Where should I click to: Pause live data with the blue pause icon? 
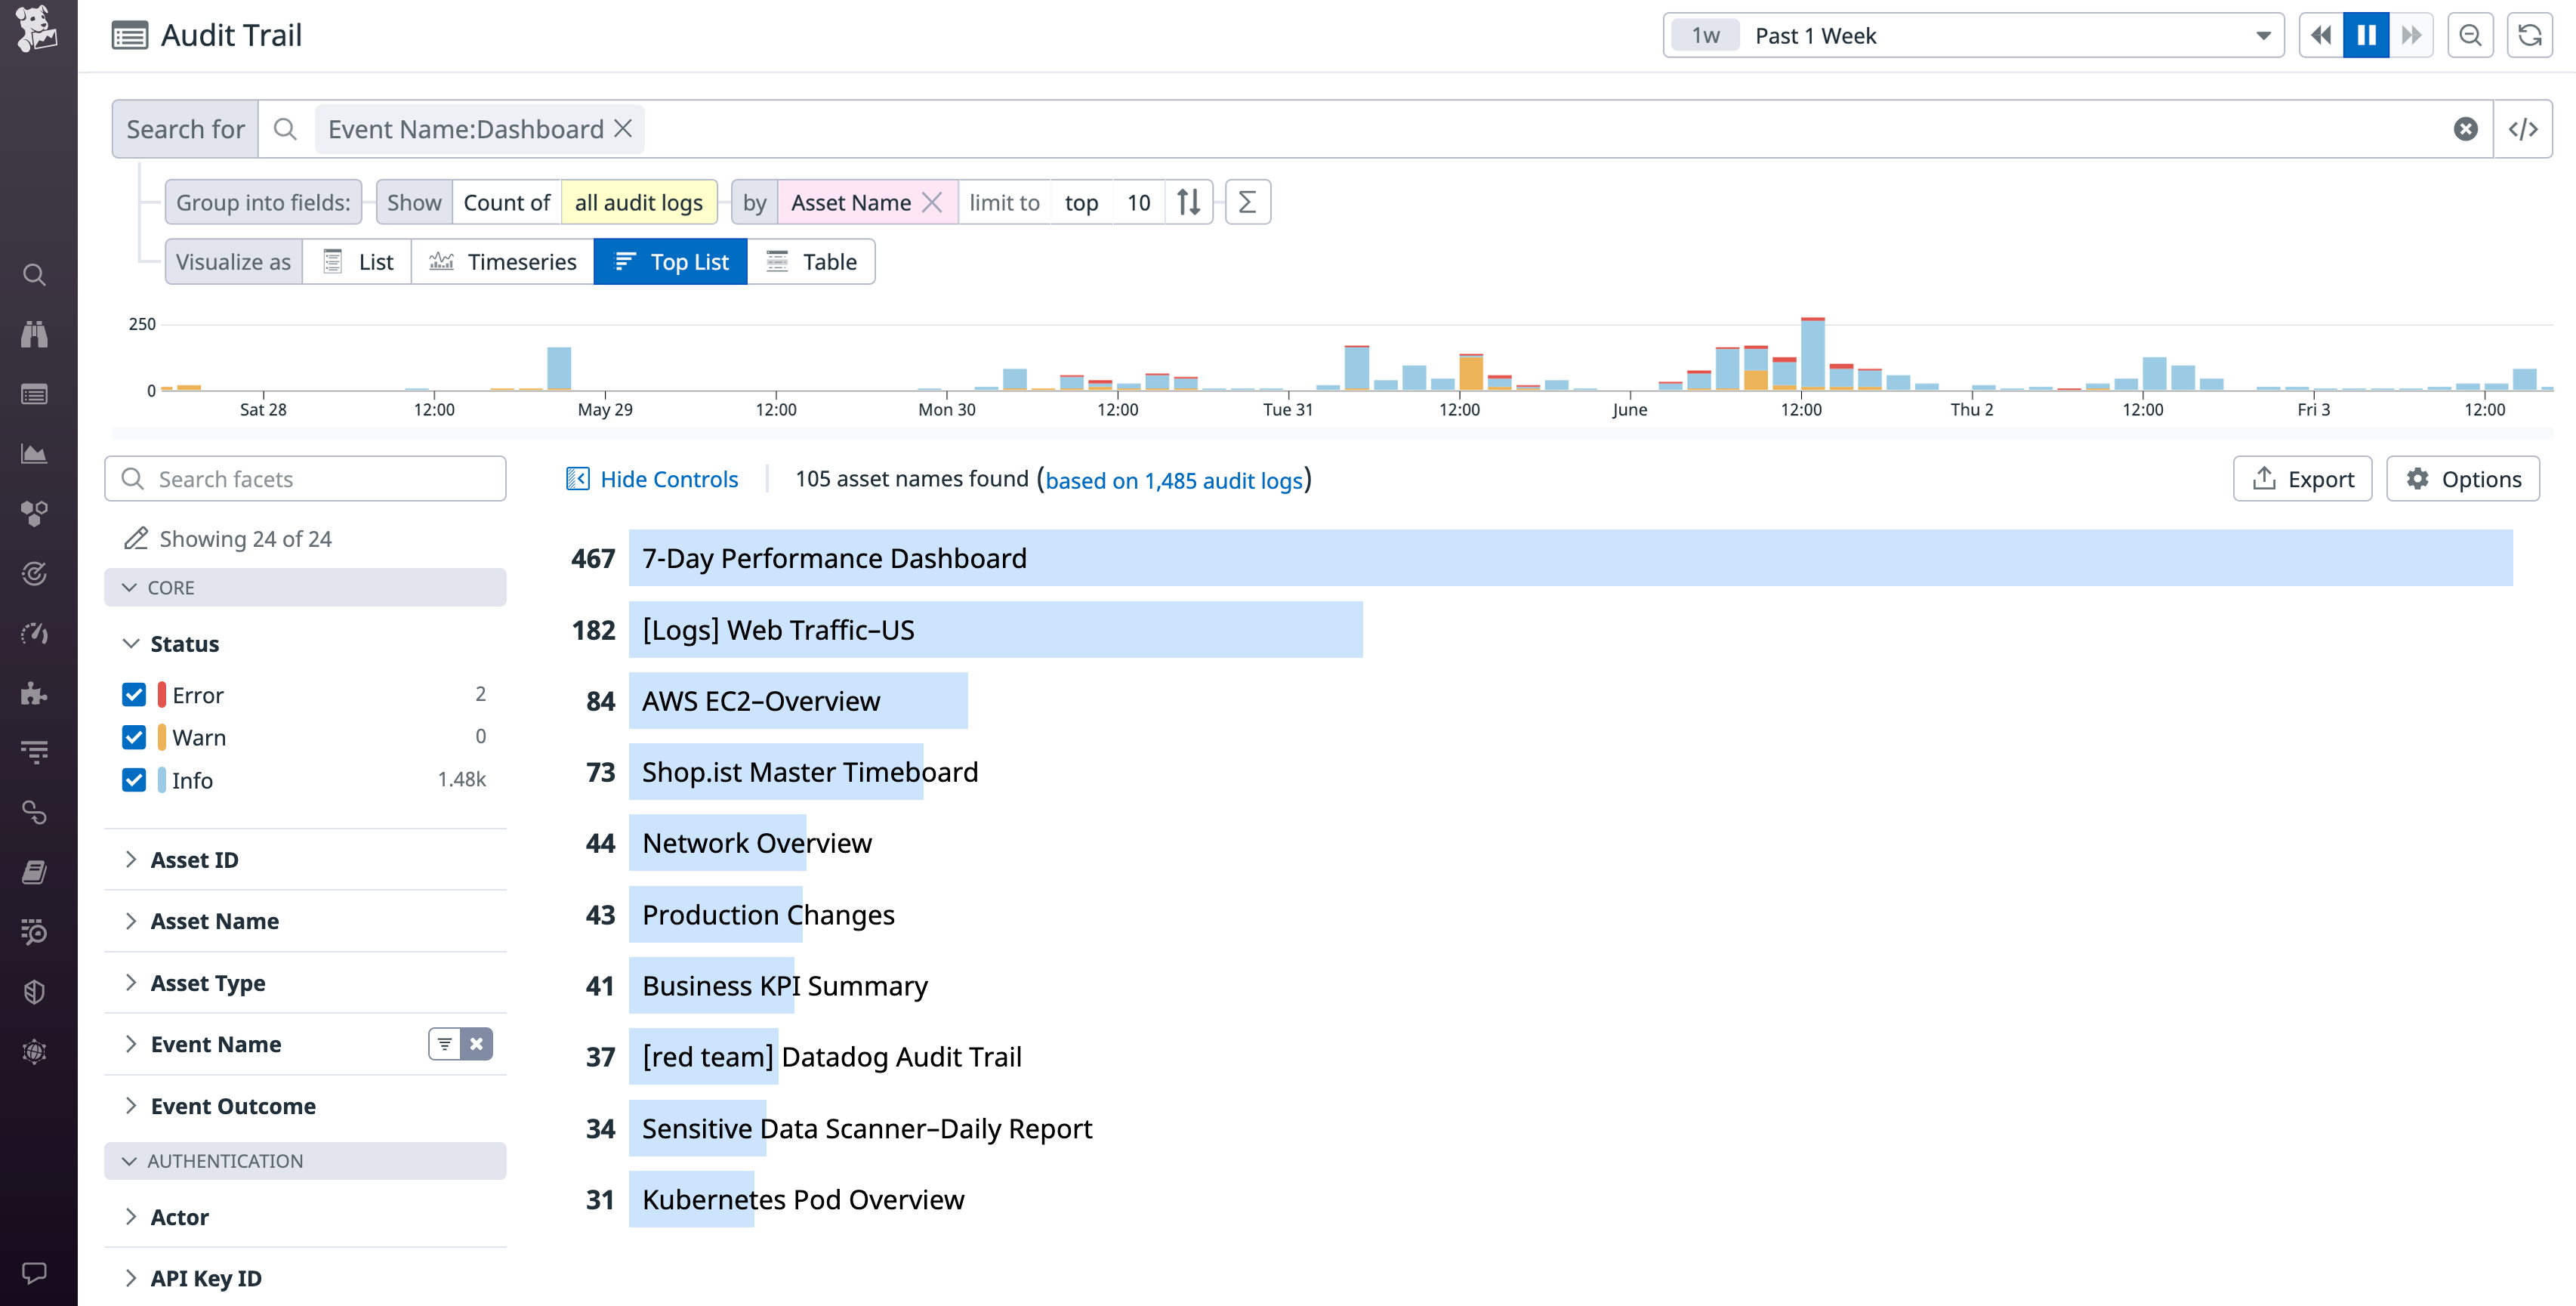pyautogui.click(x=2365, y=35)
